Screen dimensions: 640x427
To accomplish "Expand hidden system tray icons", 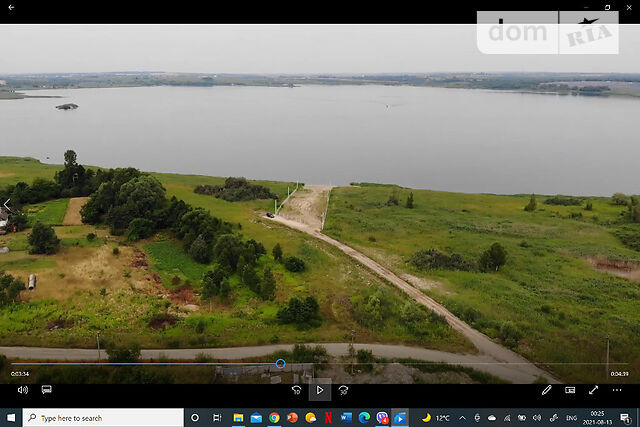I will click(462, 417).
